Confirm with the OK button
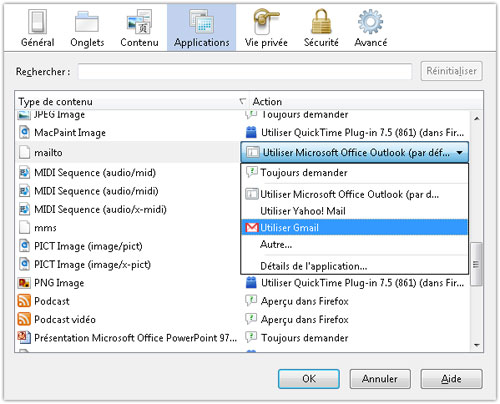Screen dimensions: 500x404 (x=309, y=379)
